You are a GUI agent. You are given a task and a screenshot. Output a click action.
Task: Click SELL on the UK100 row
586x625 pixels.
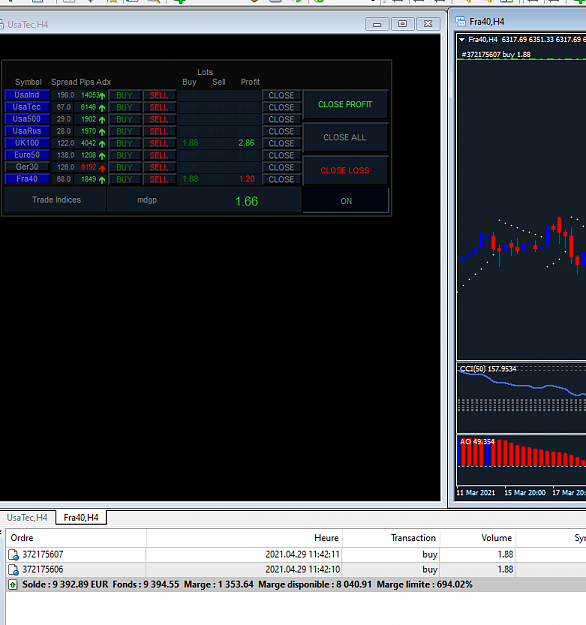tap(159, 143)
